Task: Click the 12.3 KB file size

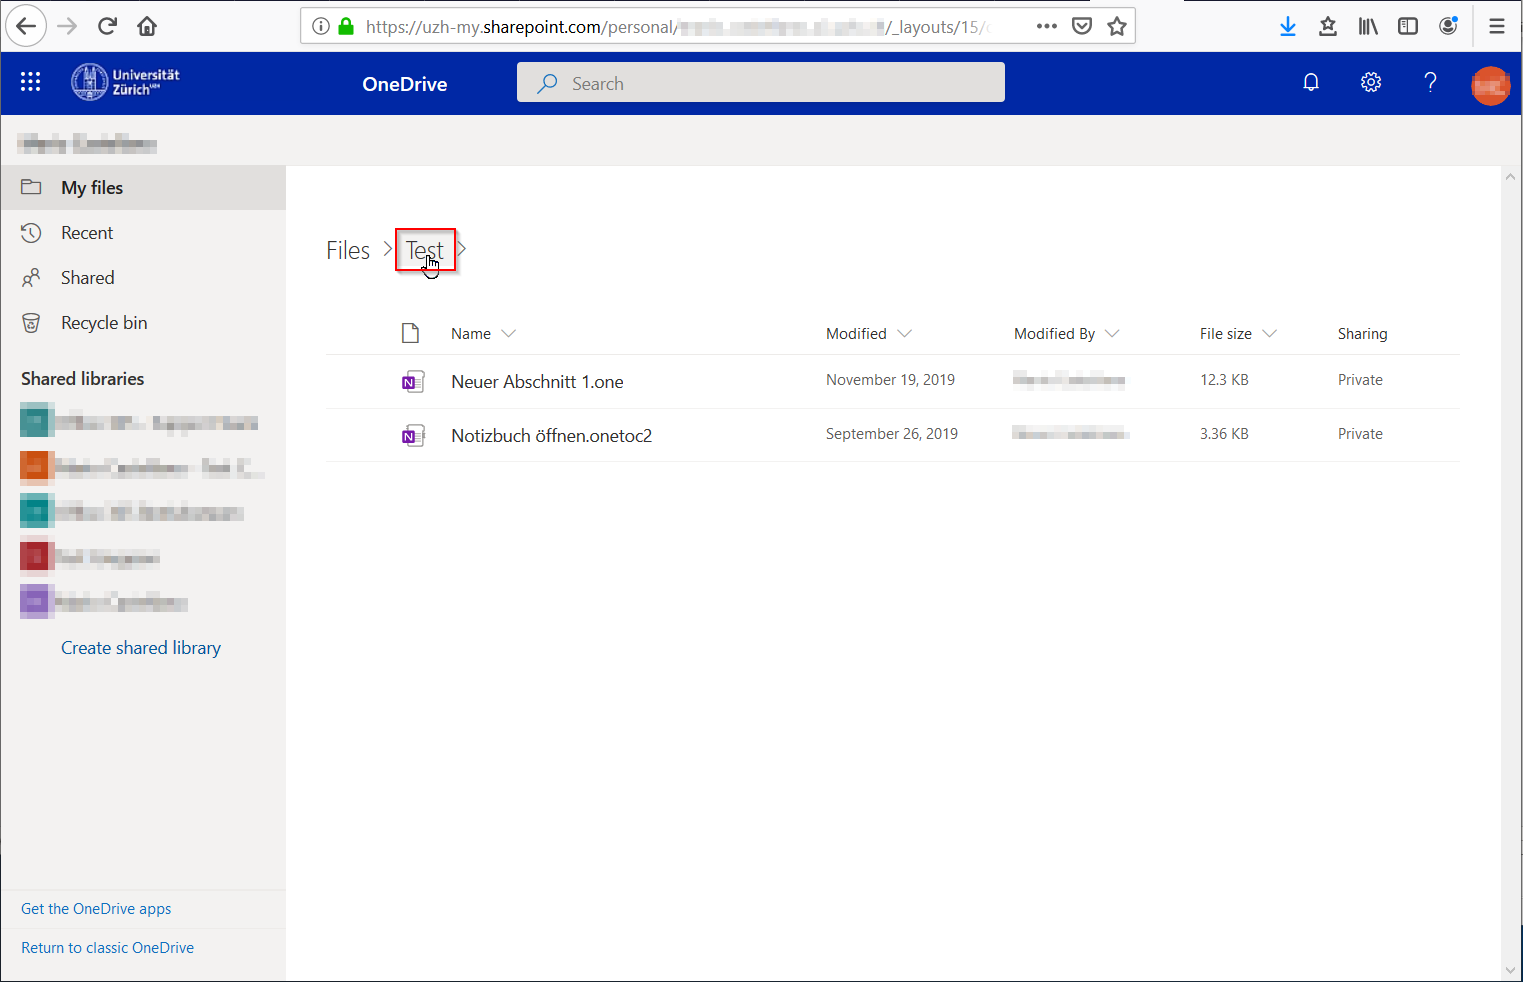Action: (1224, 379)
